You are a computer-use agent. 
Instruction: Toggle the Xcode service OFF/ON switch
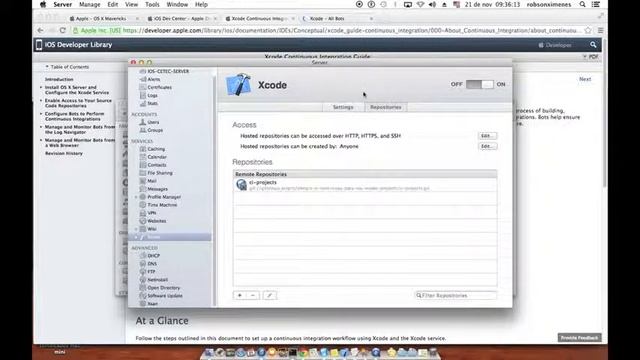(x=480, y=84)
